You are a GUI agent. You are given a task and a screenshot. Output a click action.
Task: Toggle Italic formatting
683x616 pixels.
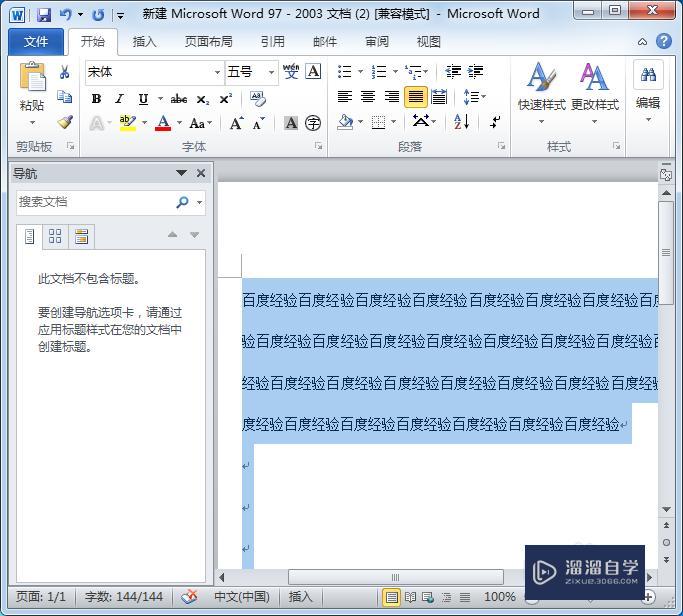pyautogui.click(x=119, y=99)
